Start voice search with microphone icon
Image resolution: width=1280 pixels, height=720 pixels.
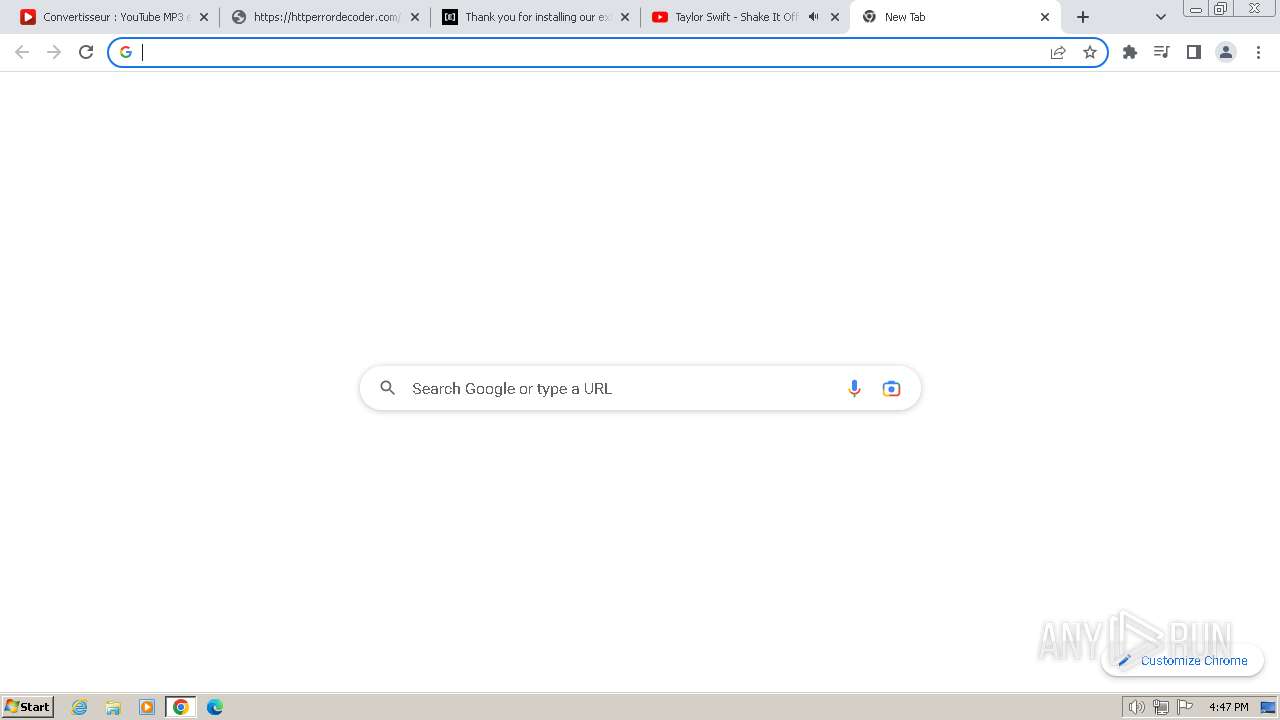click(x=854, y=388)
